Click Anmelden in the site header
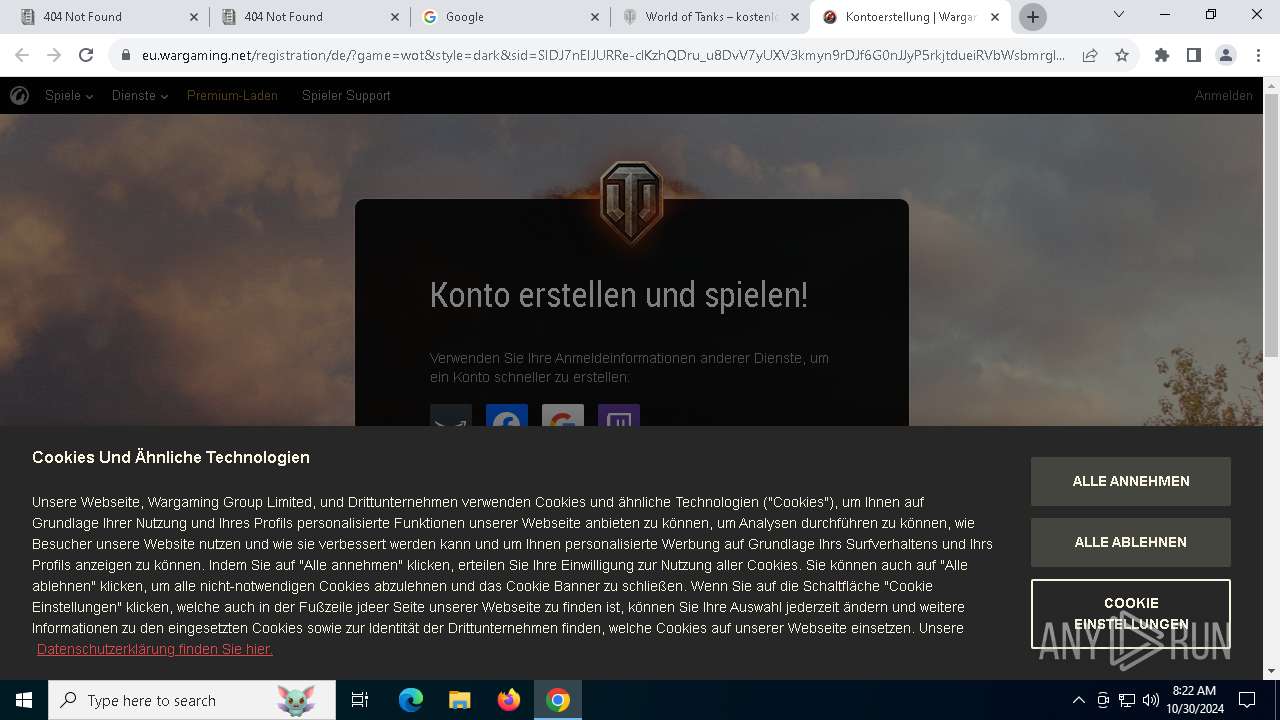 tap(1223, 96)
